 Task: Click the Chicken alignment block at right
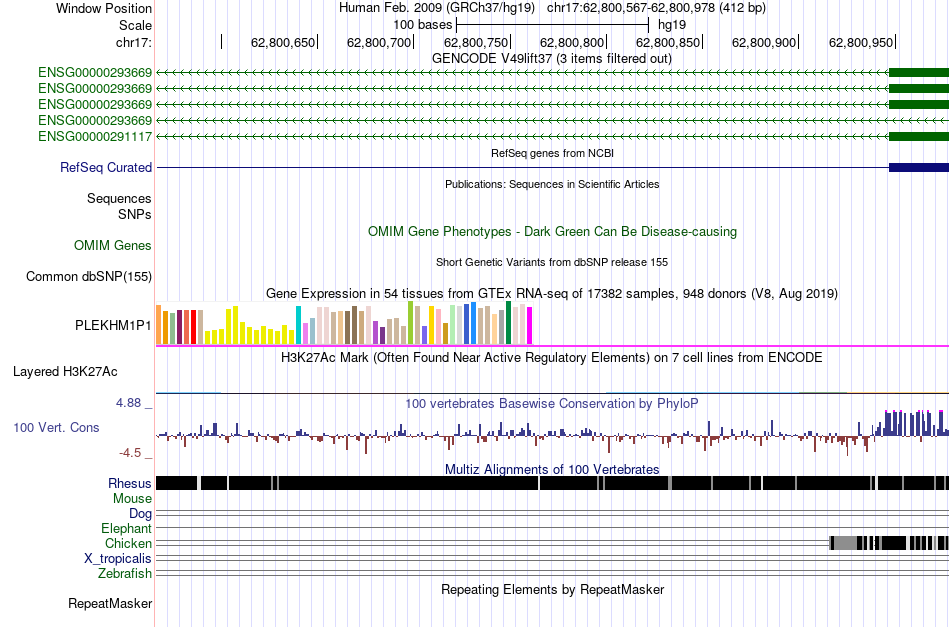pyautogui.click(x=889, y=543)
